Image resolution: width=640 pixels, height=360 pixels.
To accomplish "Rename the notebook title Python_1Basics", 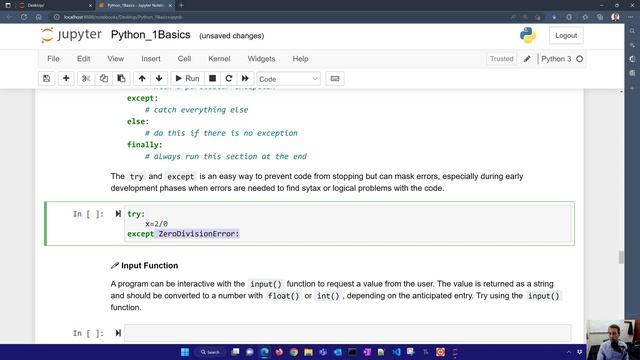I will pyautogui.click(x=151, y=35).
